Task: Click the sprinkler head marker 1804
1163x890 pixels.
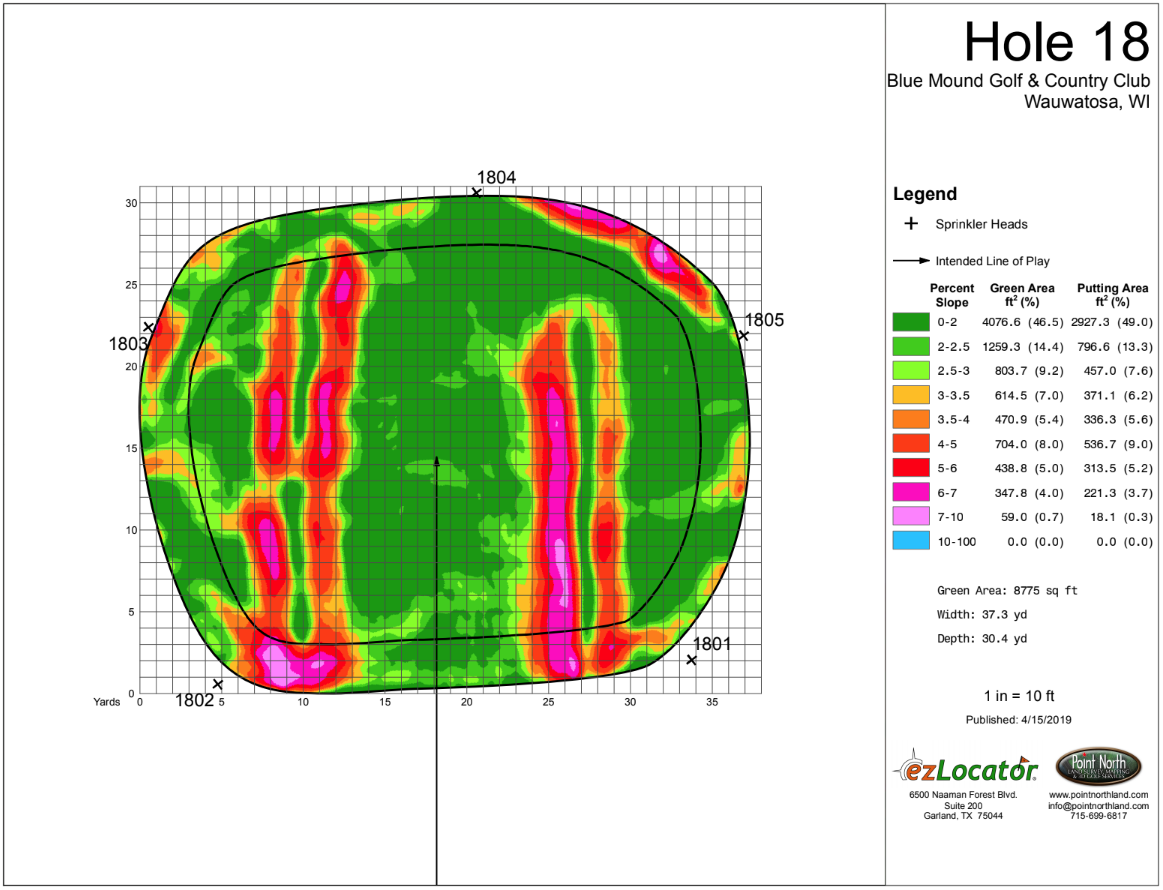Action: tap(477, 193)
